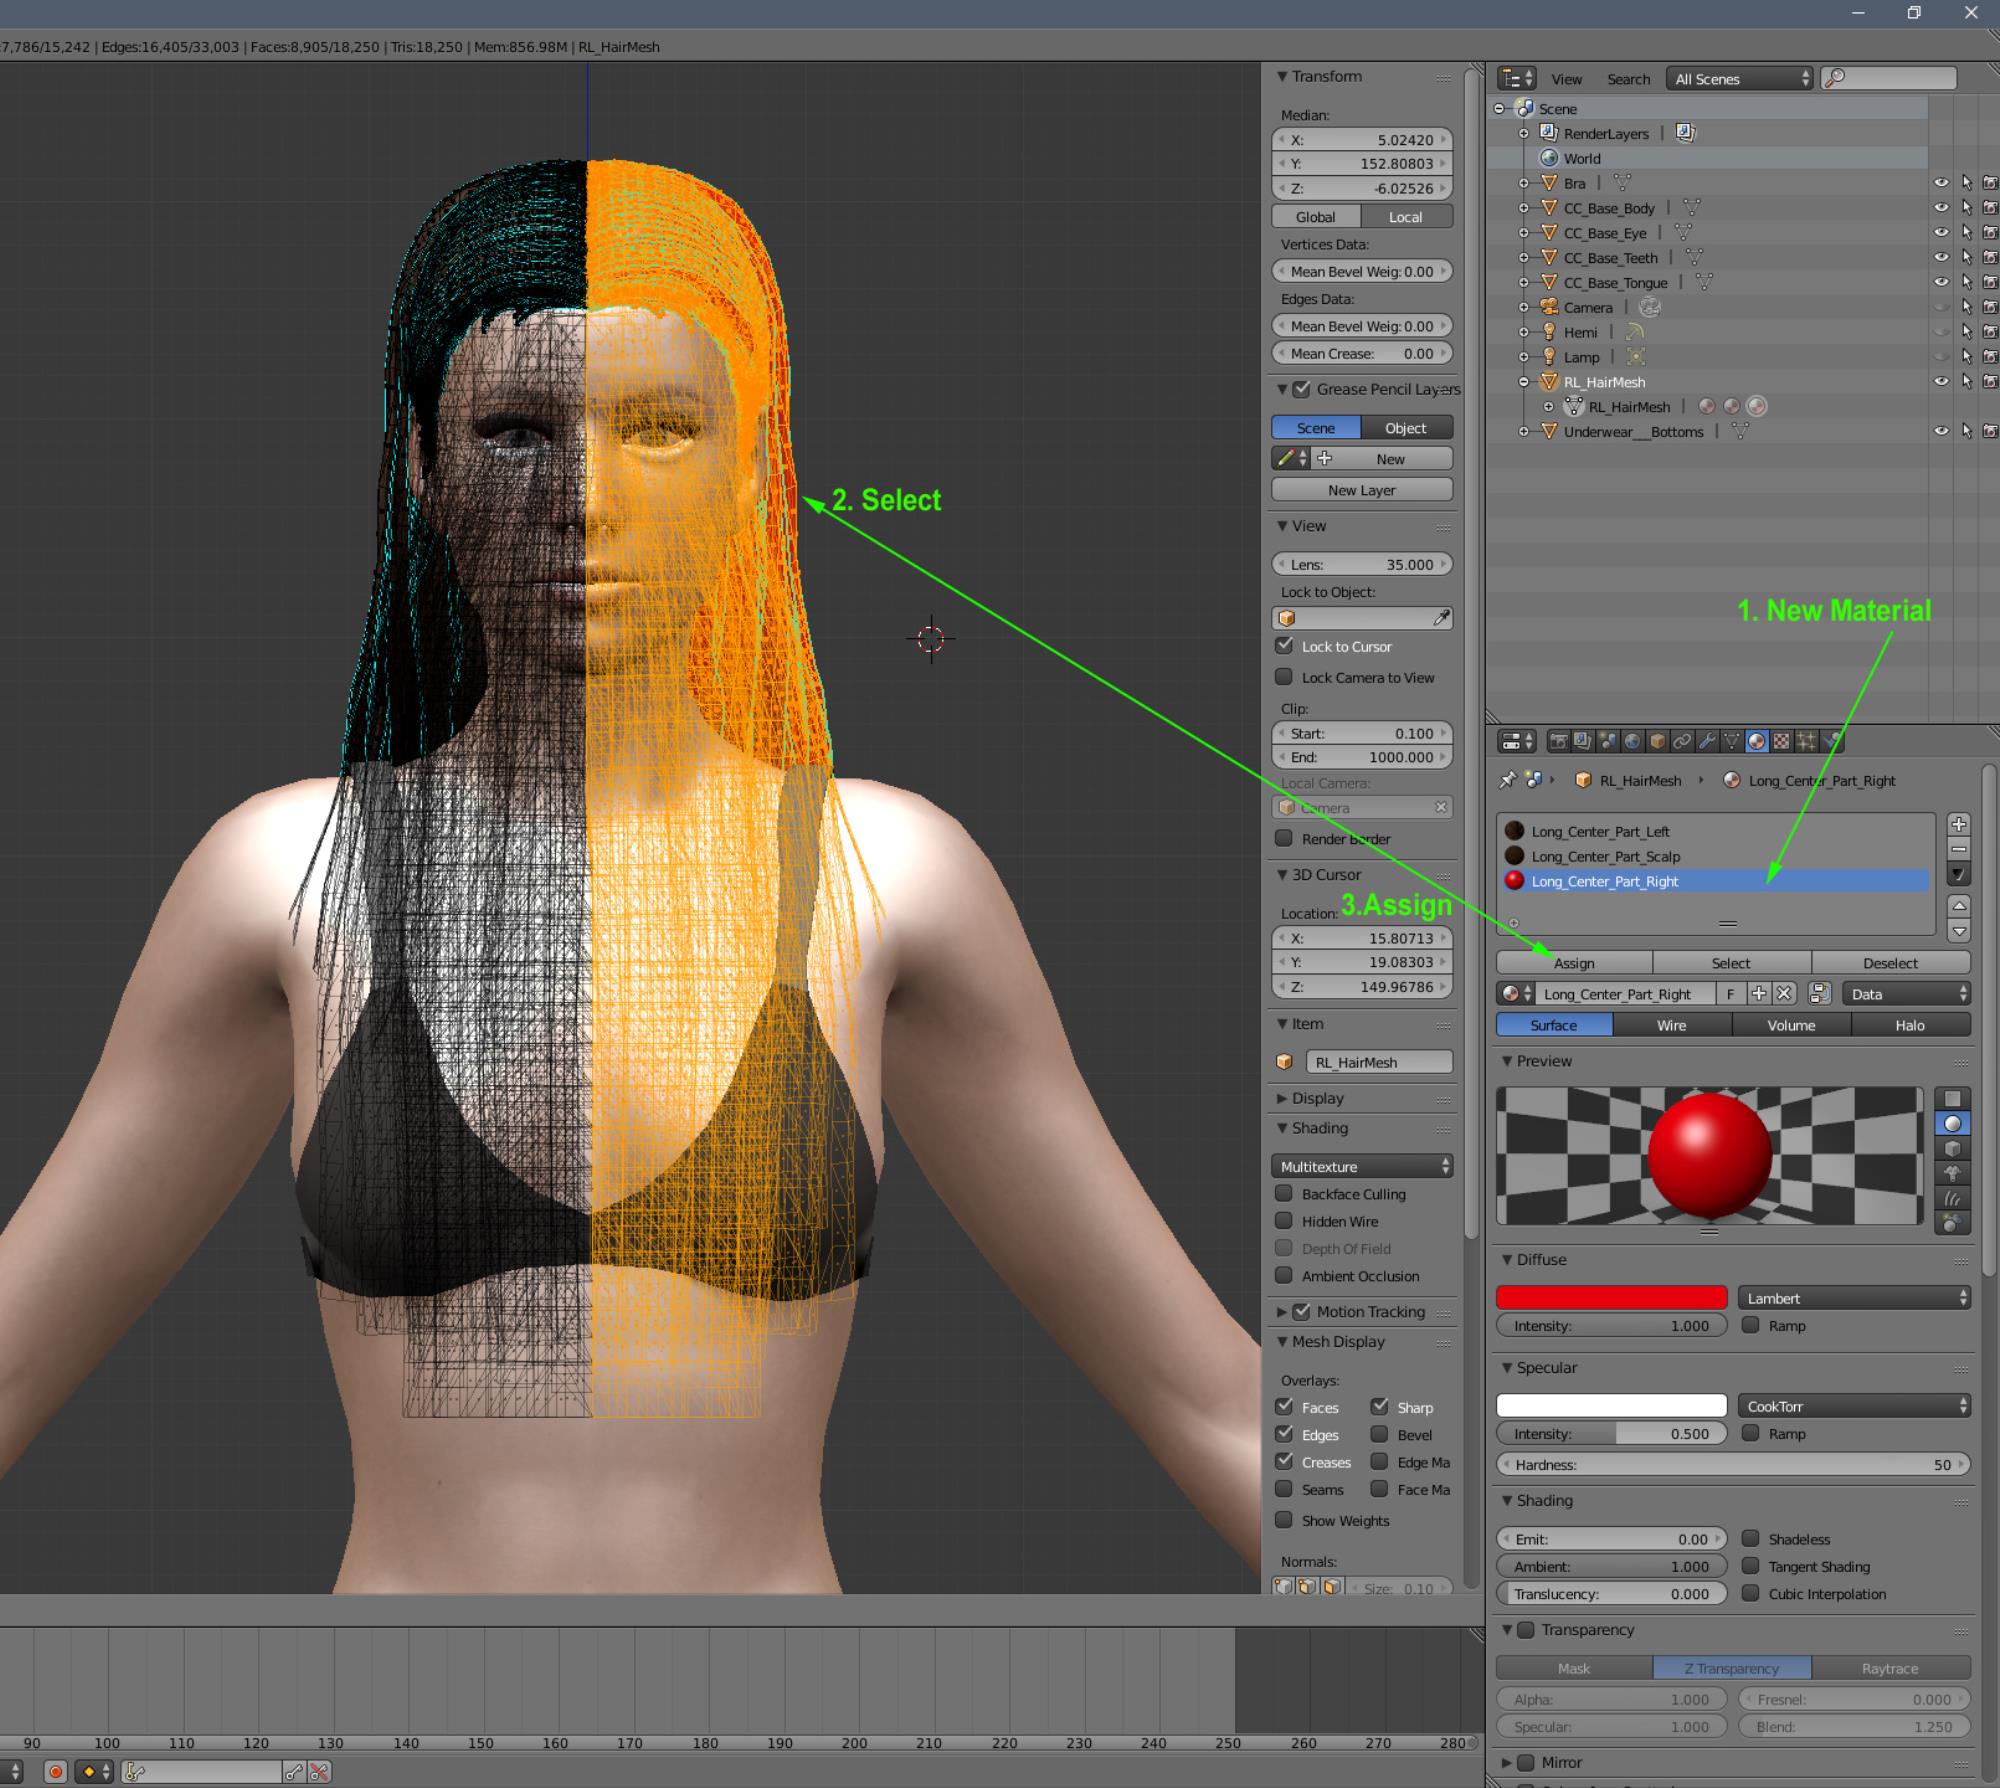This screenshot has width=2000, height=1788.
Task: Enable Backface Culling checkbox
Action: click(x=1284, y=1193)
